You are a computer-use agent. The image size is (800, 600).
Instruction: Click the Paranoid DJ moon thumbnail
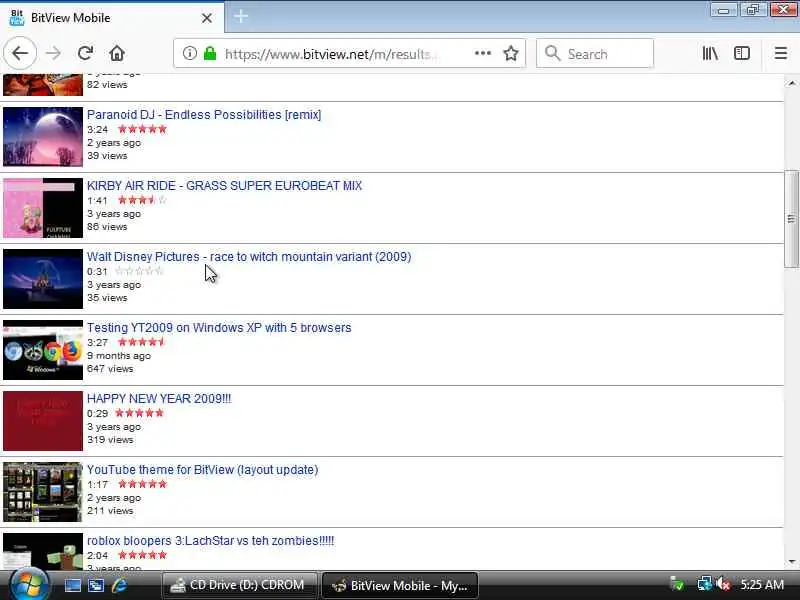click(43, 137)
